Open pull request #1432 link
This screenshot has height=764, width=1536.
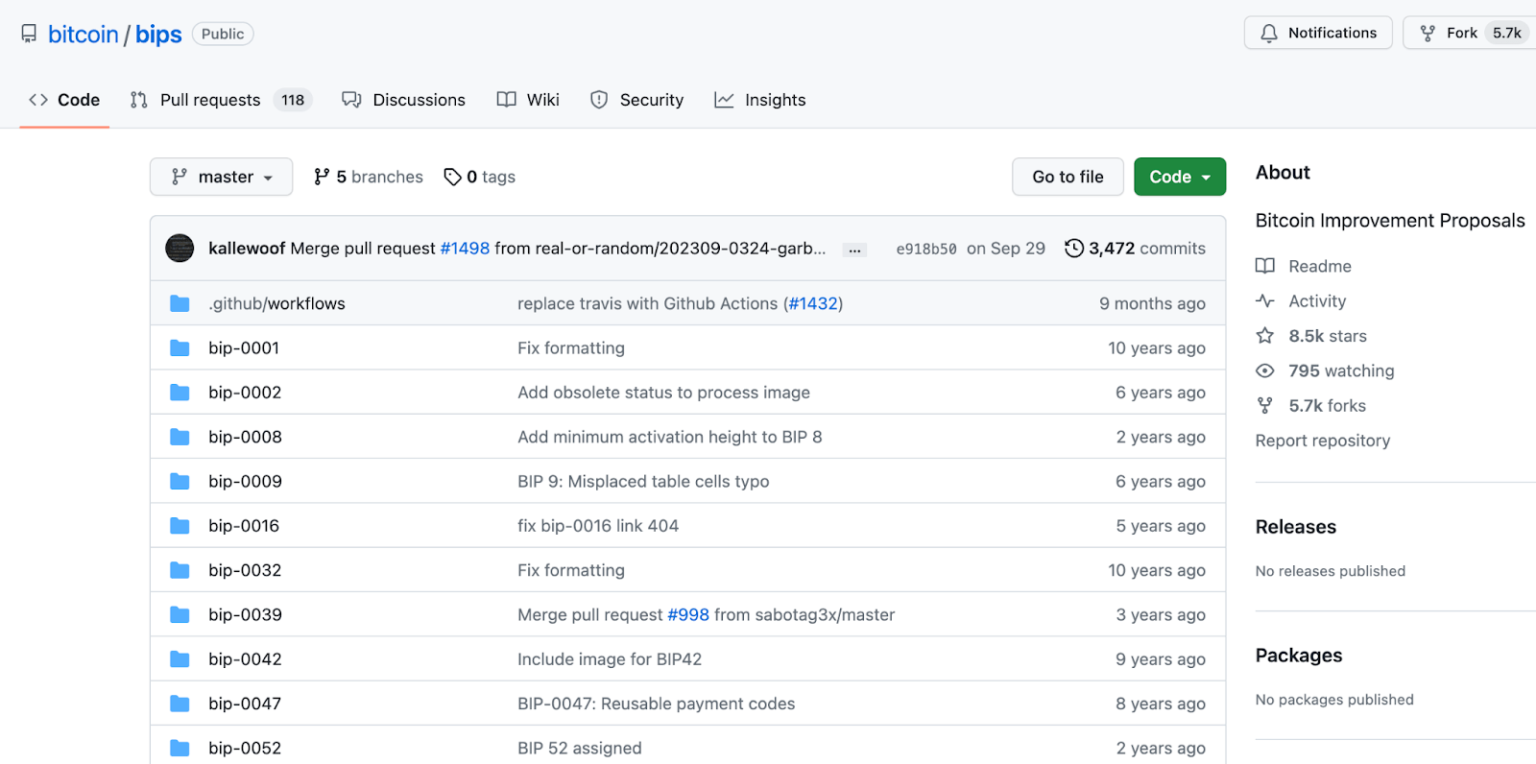click(813, 303)
